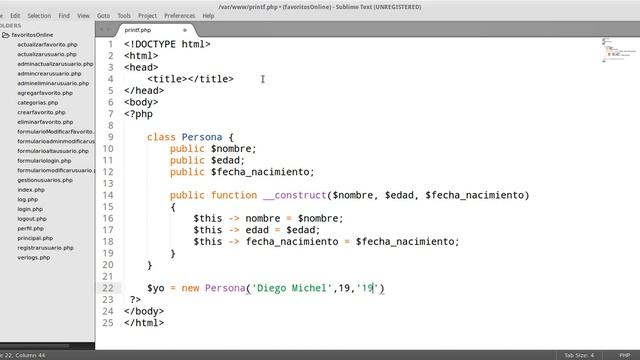Click the next tab arrow

click(x=108, y=29)
